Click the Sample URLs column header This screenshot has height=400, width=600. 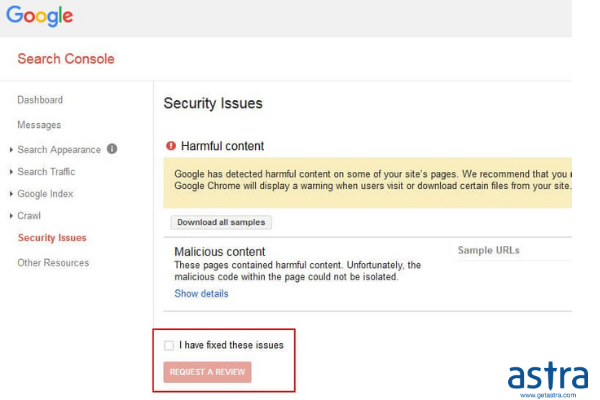point(489,250)
